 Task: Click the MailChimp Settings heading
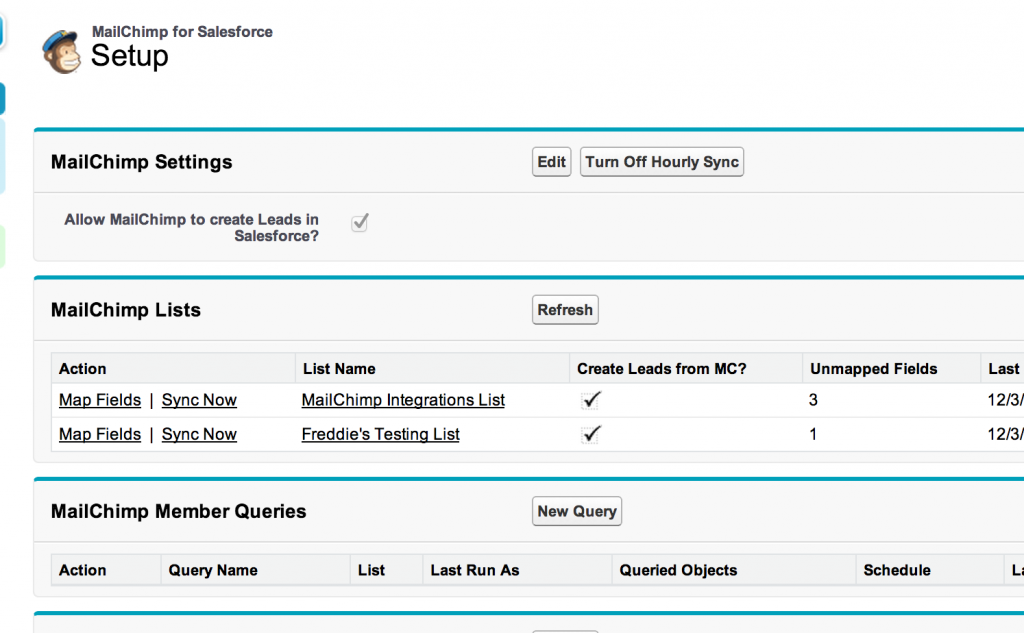(x=142, y=162)
